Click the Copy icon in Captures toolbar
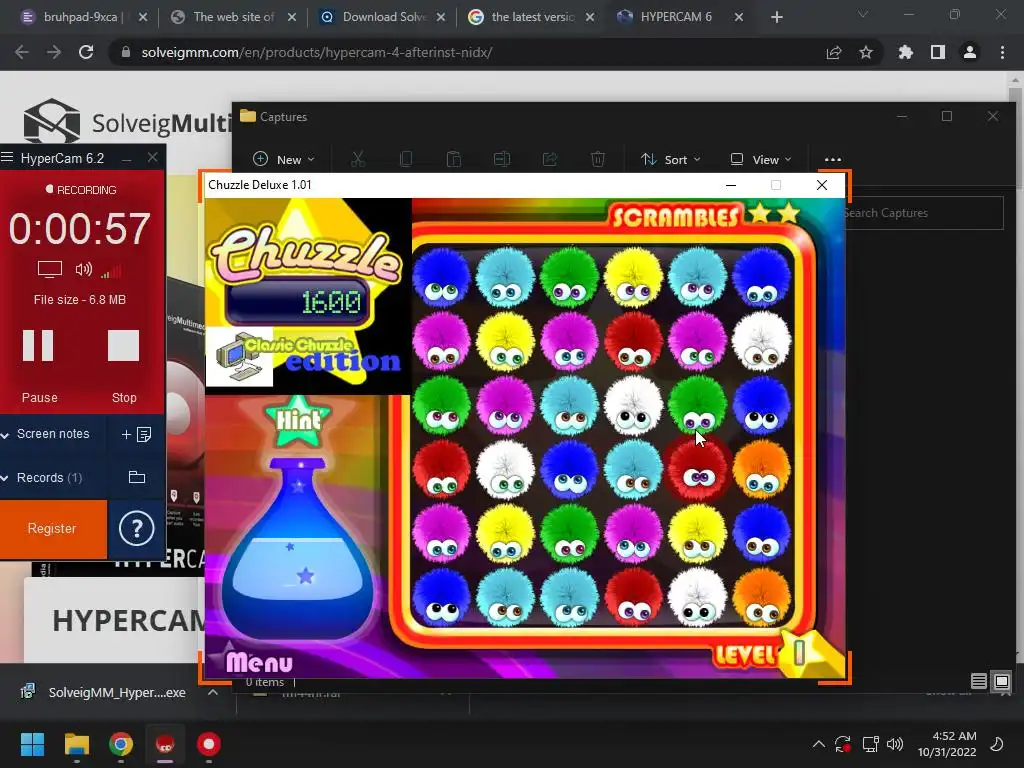The image size is (1024, 768). click(406, 159)
